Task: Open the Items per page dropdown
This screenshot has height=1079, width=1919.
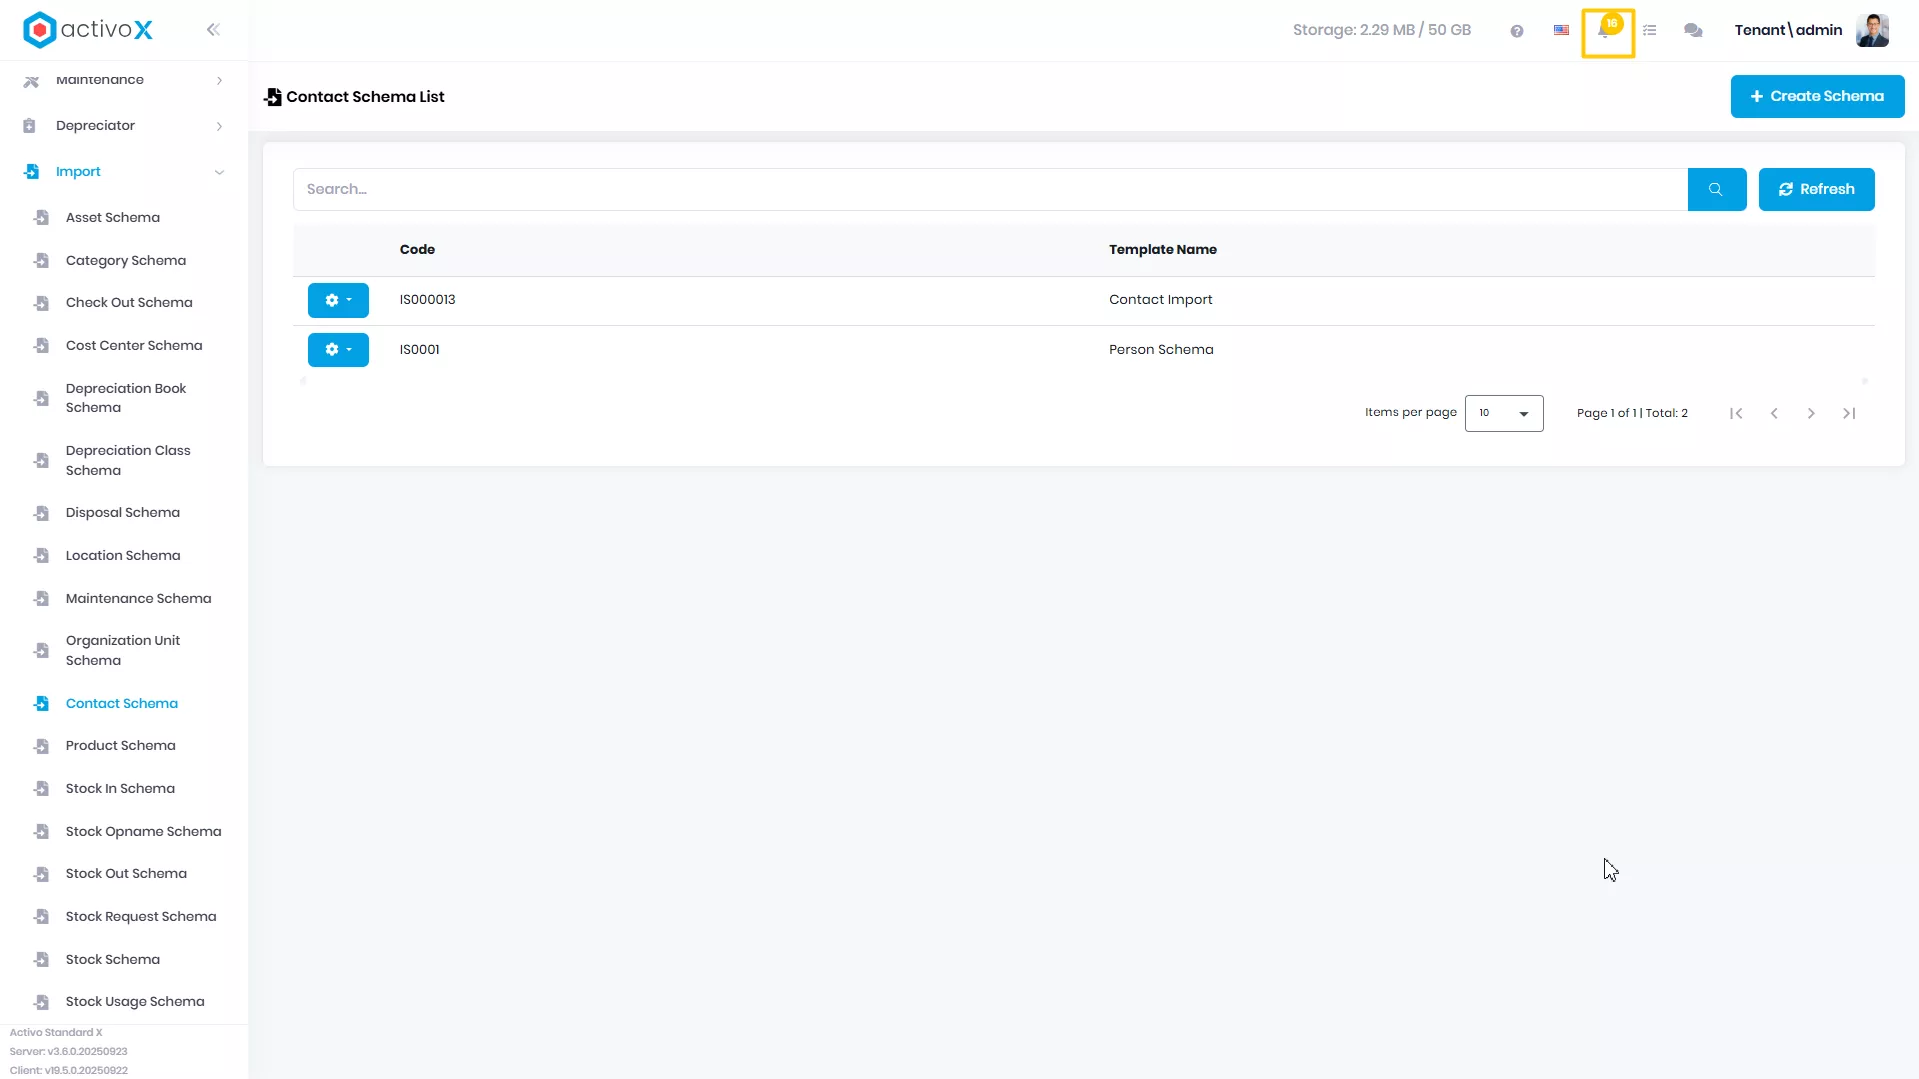Action: pyautogui.click(x=1504, y=413)
